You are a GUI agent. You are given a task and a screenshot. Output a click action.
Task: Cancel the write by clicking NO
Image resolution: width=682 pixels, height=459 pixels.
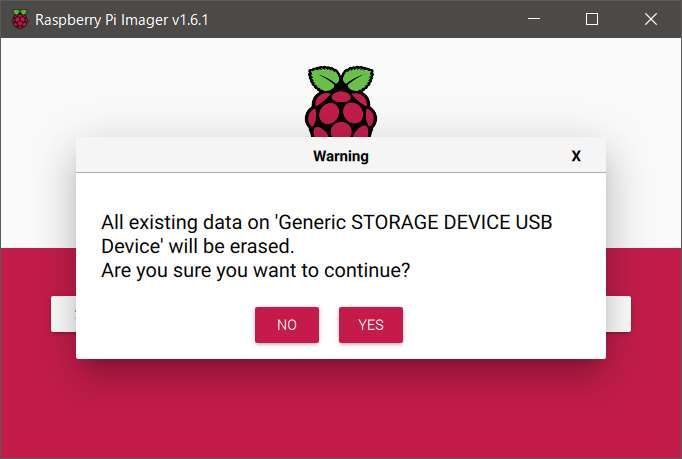click(287, 325)
